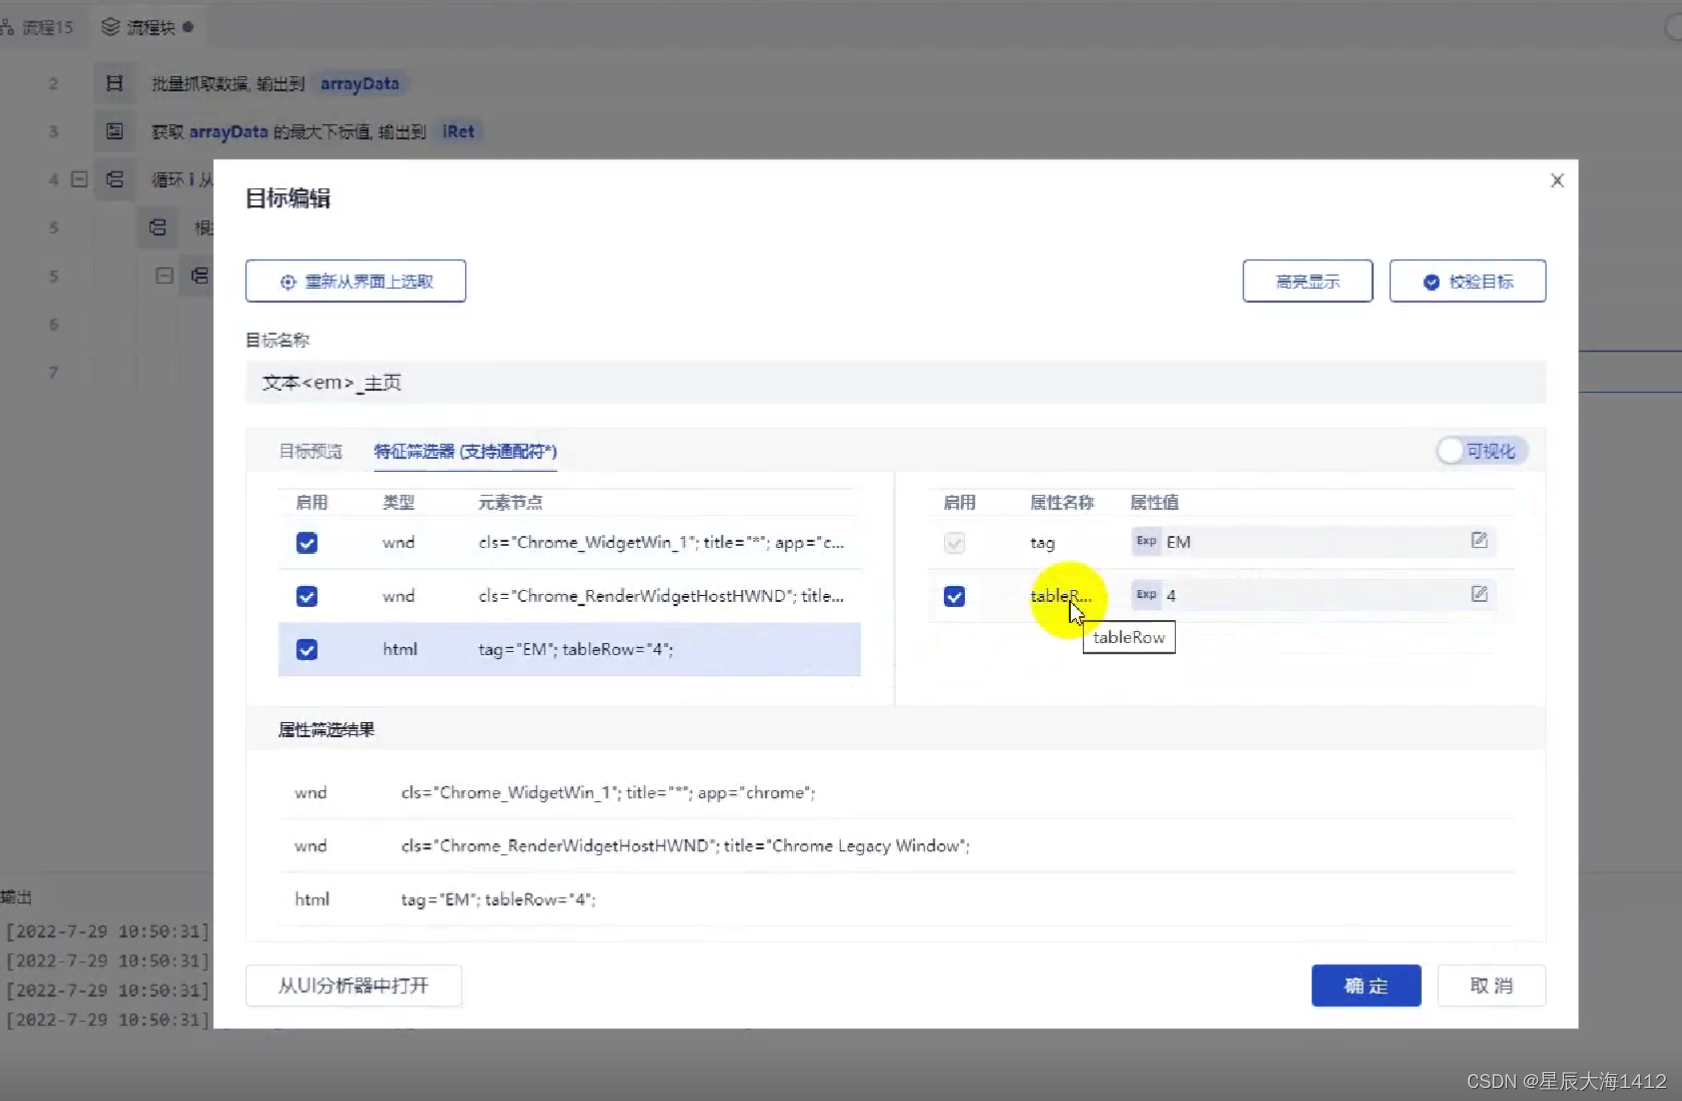Click the edit icon for tag value EM

click(x=1479, y=540)
